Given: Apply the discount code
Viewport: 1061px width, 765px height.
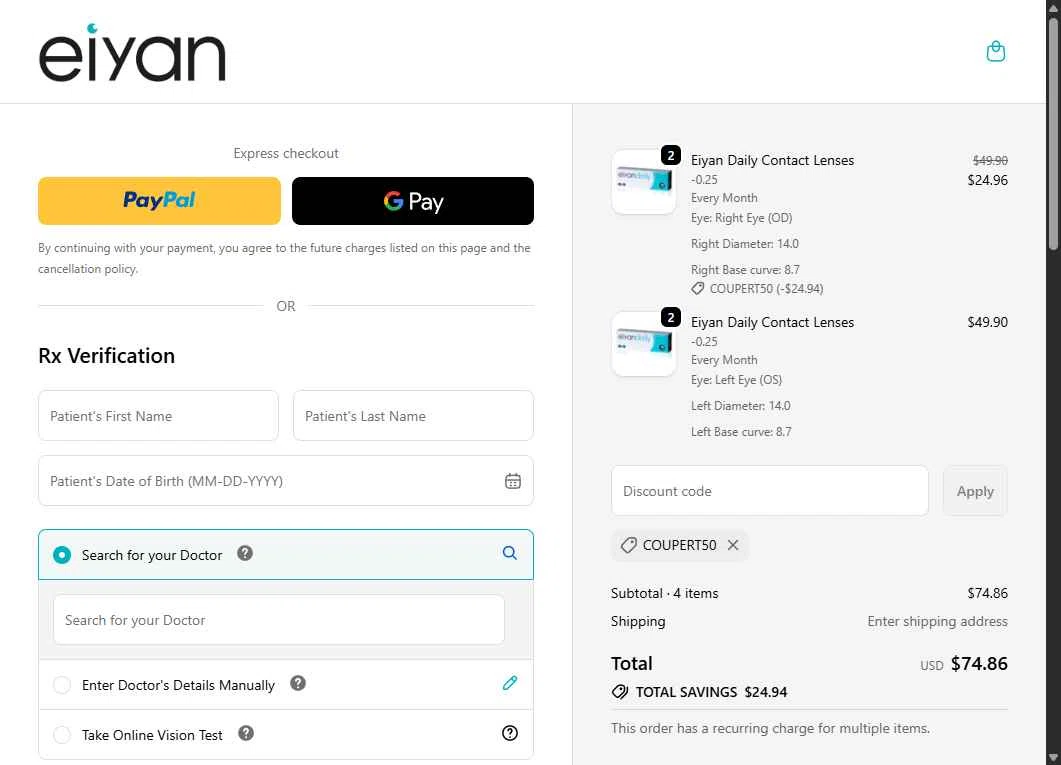Looking at the screenshot, I should click(975, 491).
